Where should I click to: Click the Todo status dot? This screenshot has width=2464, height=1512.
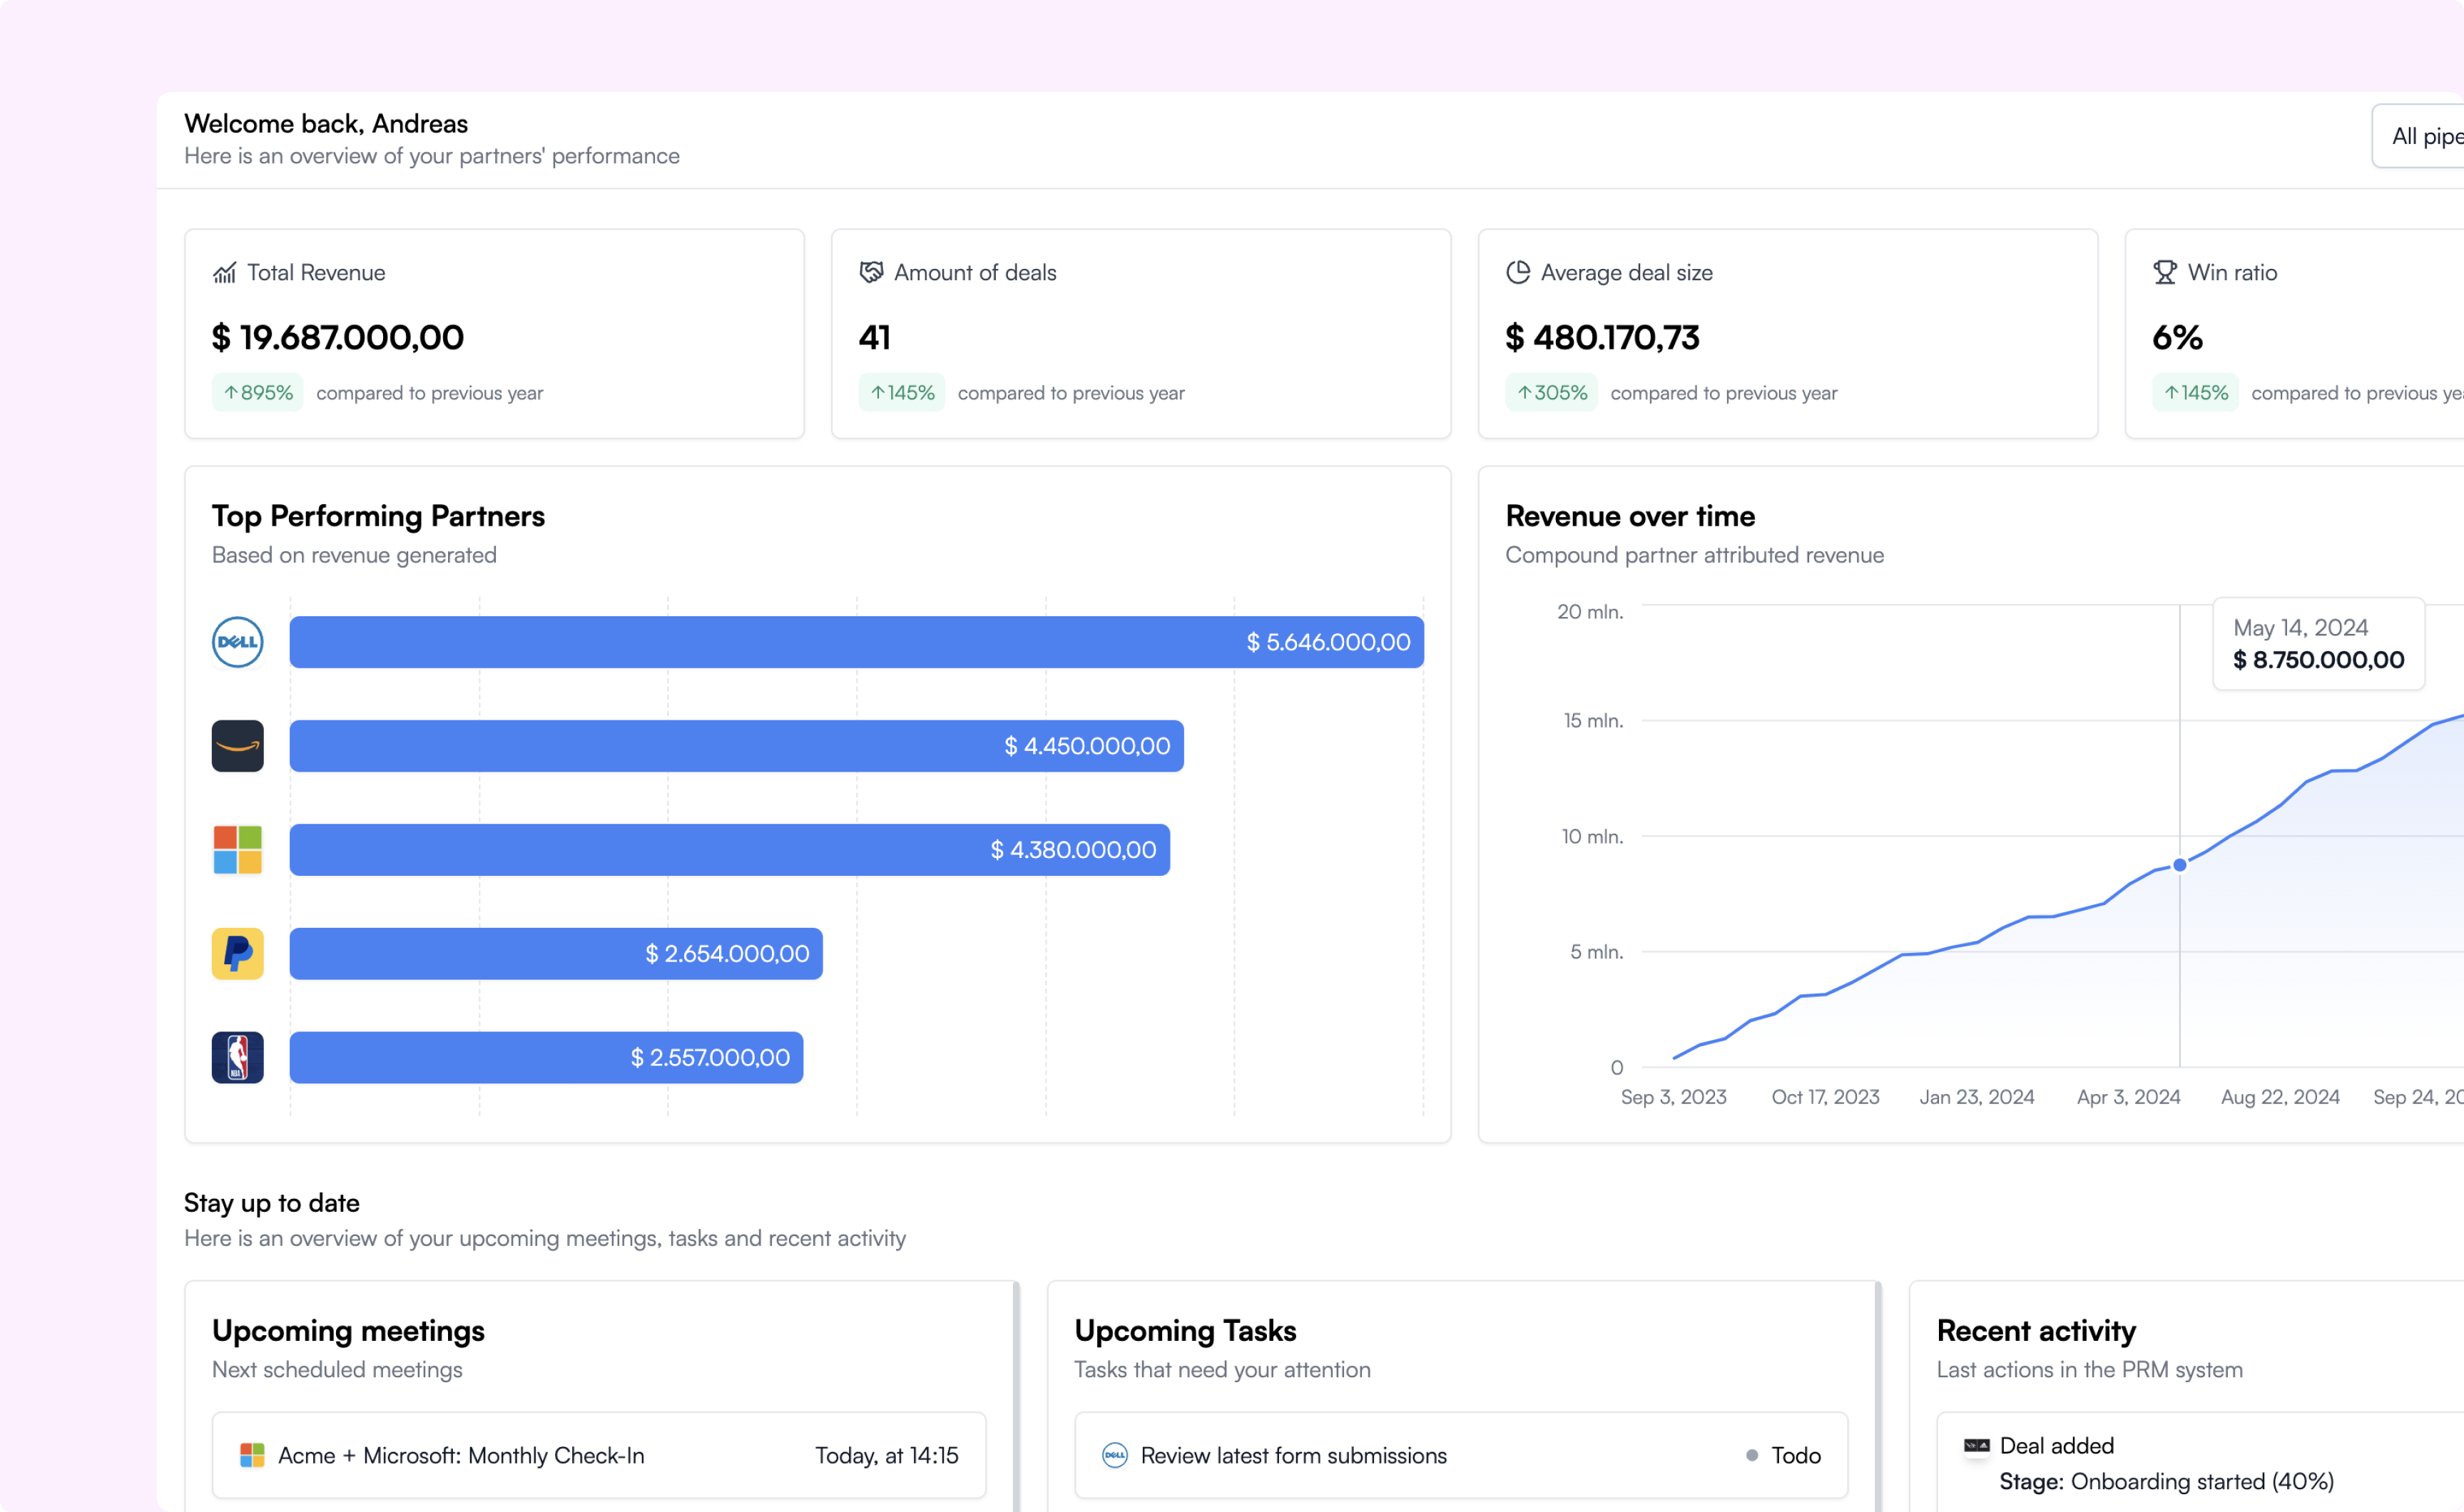[x=1752, y=1456]
